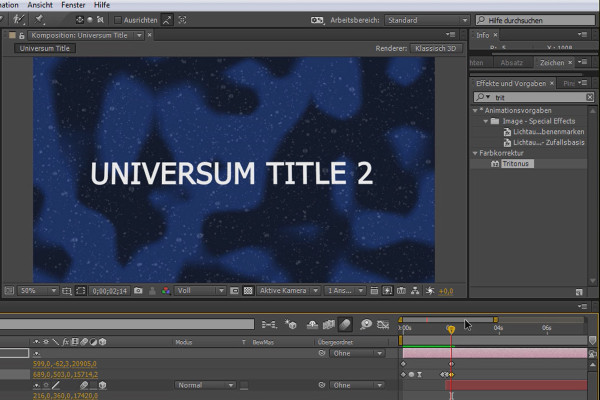The width and height of the screenshot is (600, 400).
Task: Reset exposure with the aperture icon
Action: click(x=430, y=291)
